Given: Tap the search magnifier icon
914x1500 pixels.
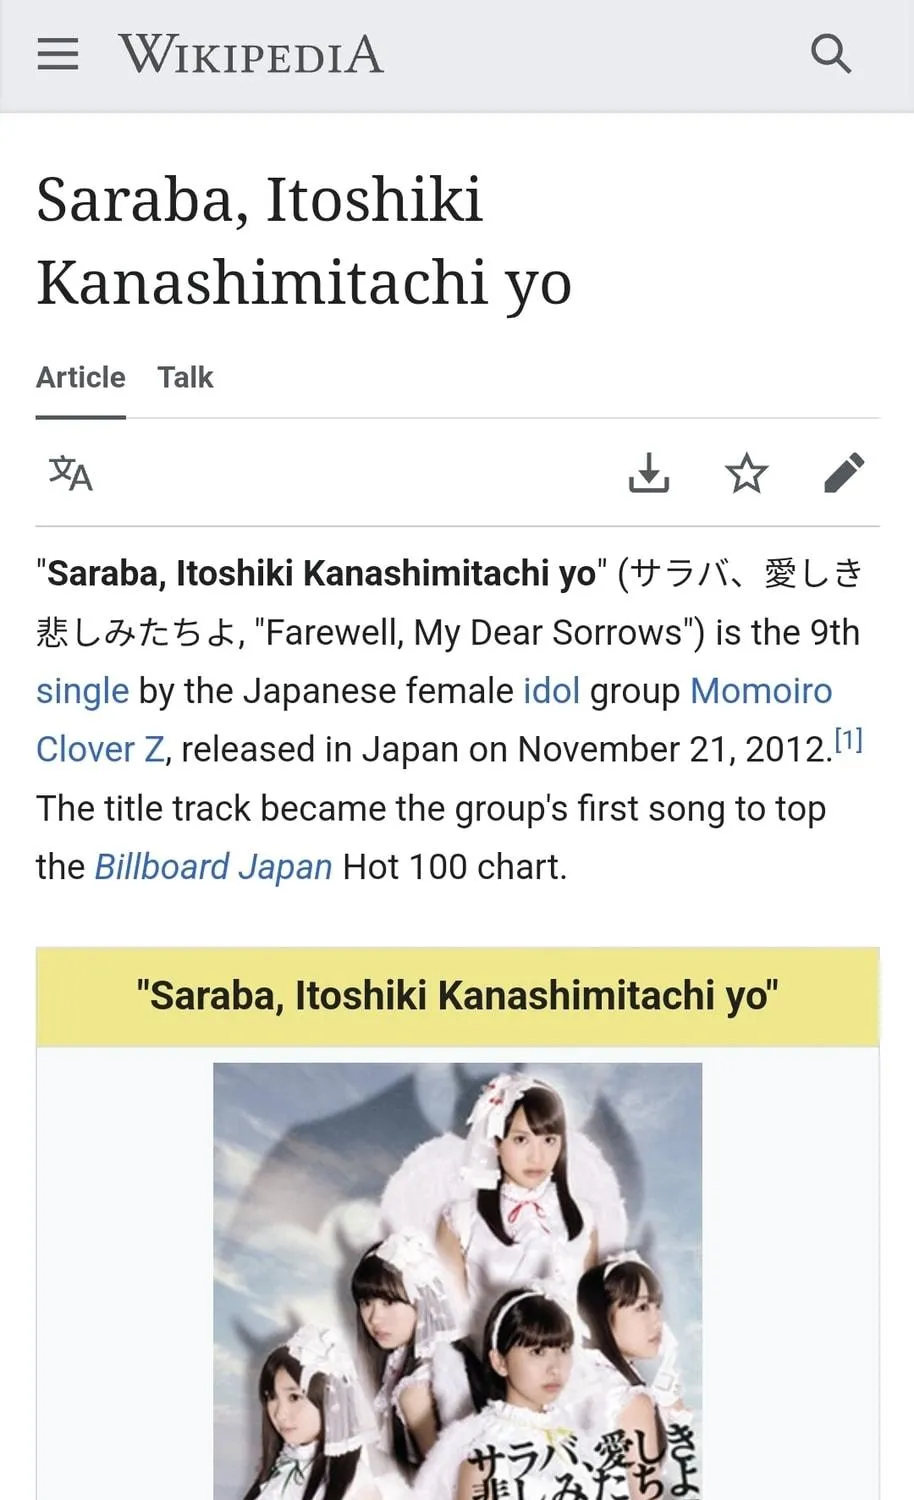Looking at the screenshot, I should point(831,54).
